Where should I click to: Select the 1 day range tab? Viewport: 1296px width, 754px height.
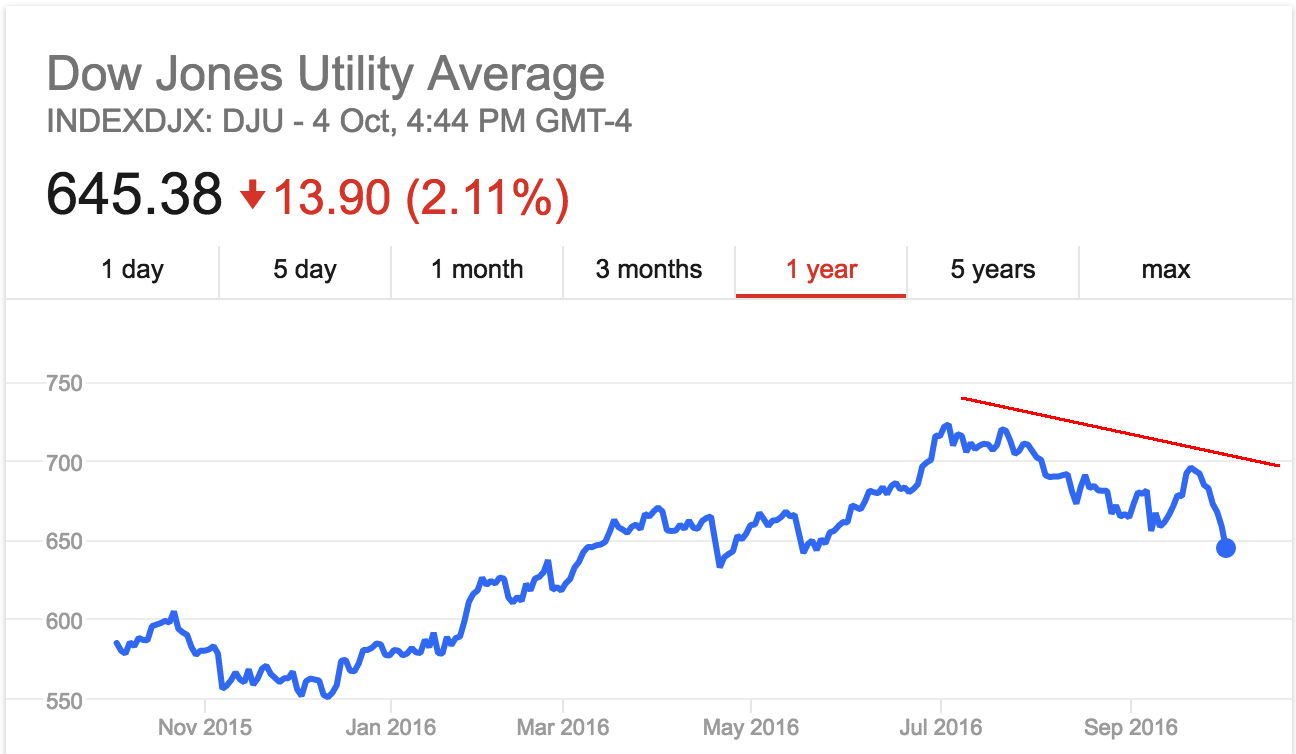click(132, 269)
